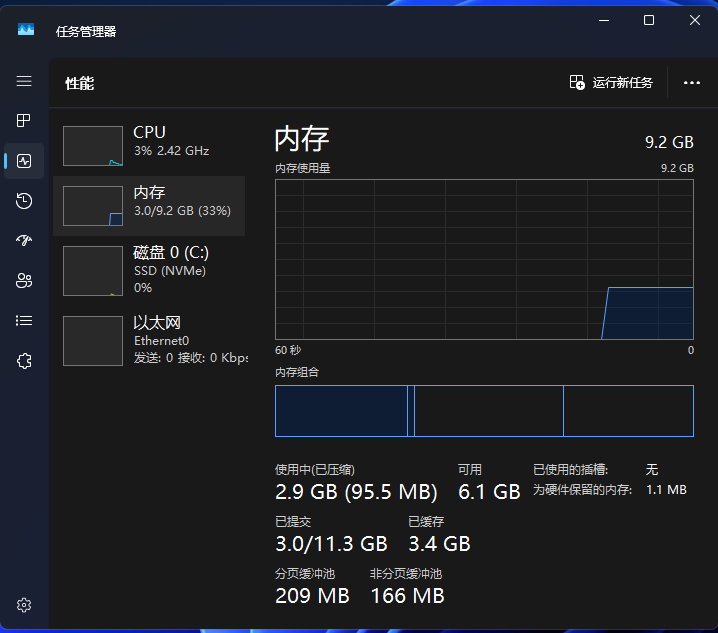The height and width of the screenshot is (633, 718).
Task: Click the CPU mini graph thumbnail
Action: tap(93, 146)
